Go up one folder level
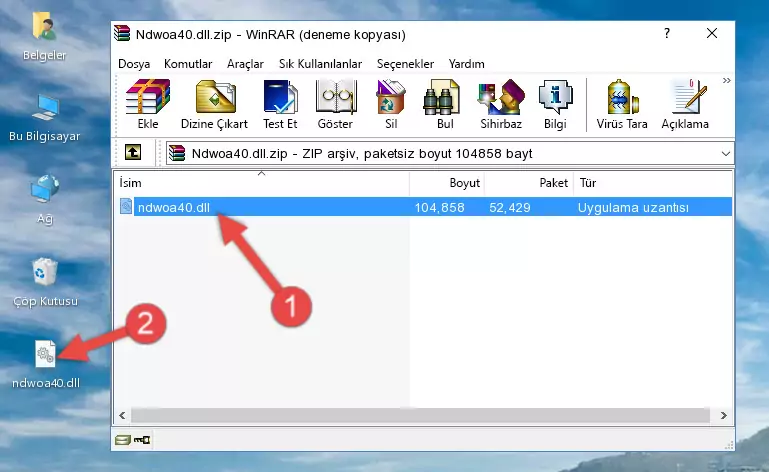769x472 pixels. pyautogui.click(x=133, y=153)
